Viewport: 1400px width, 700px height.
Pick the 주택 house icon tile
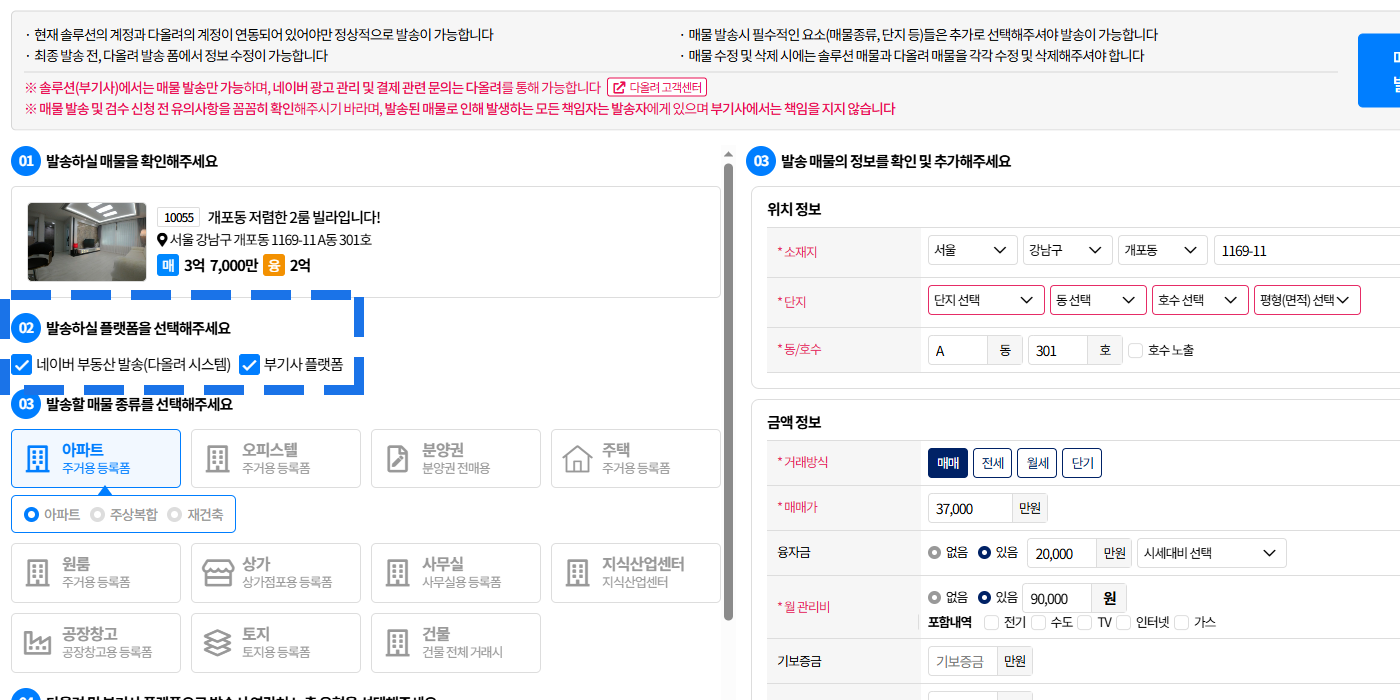577,459
